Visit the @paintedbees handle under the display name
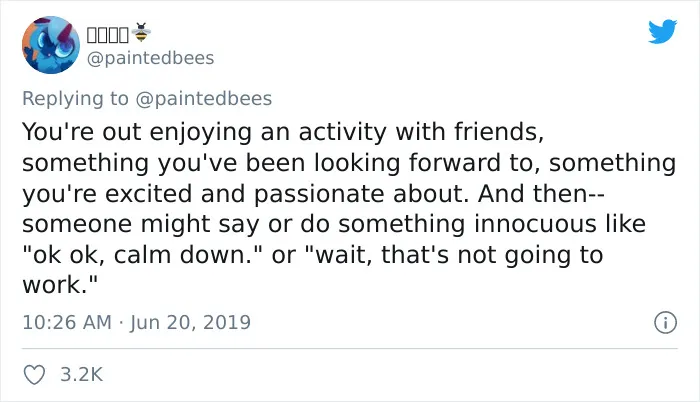 150,58
